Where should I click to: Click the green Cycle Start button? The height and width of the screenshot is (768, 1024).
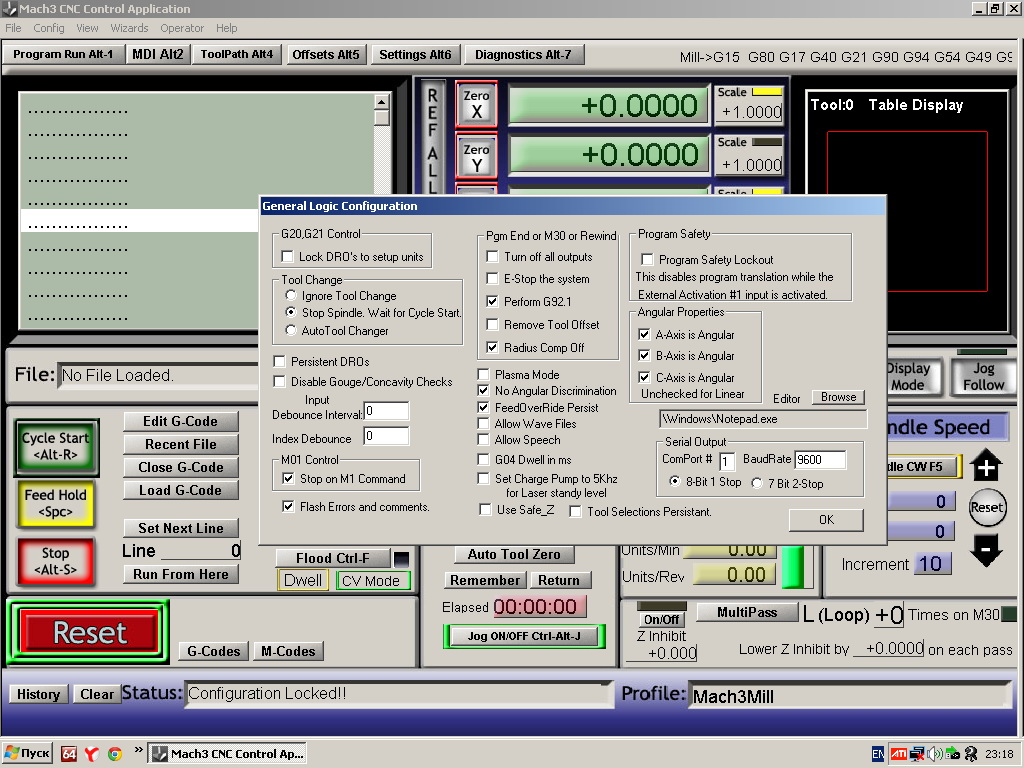click(56, 447)
